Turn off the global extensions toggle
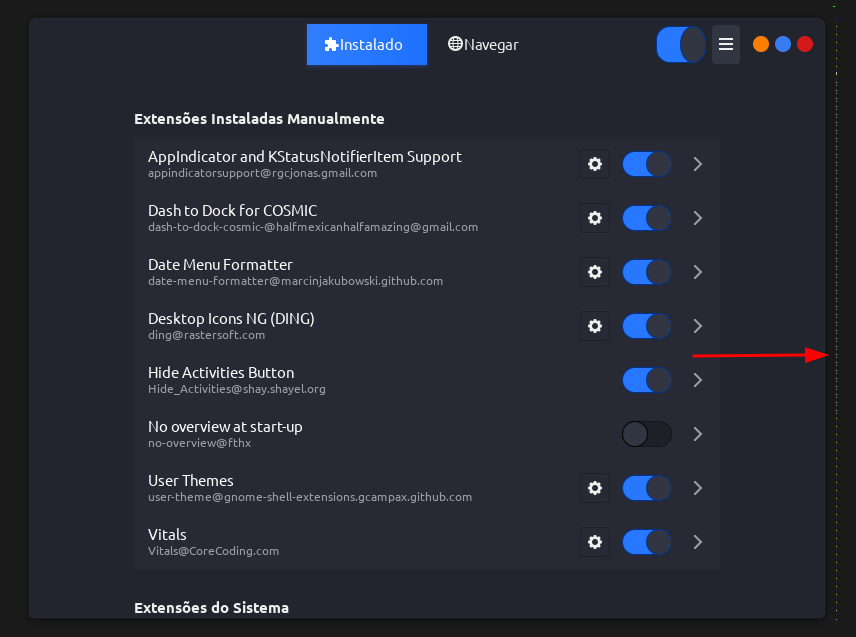 pos(681,45)
